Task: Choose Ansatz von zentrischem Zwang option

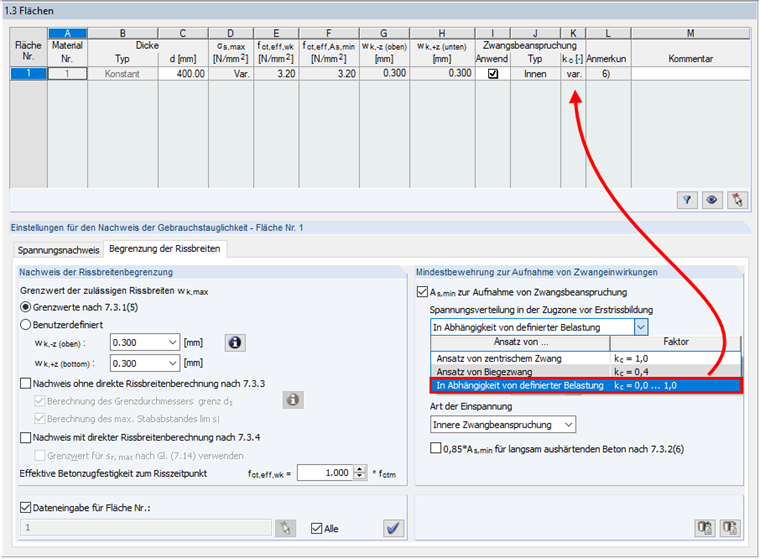Action: click(586, 358)
